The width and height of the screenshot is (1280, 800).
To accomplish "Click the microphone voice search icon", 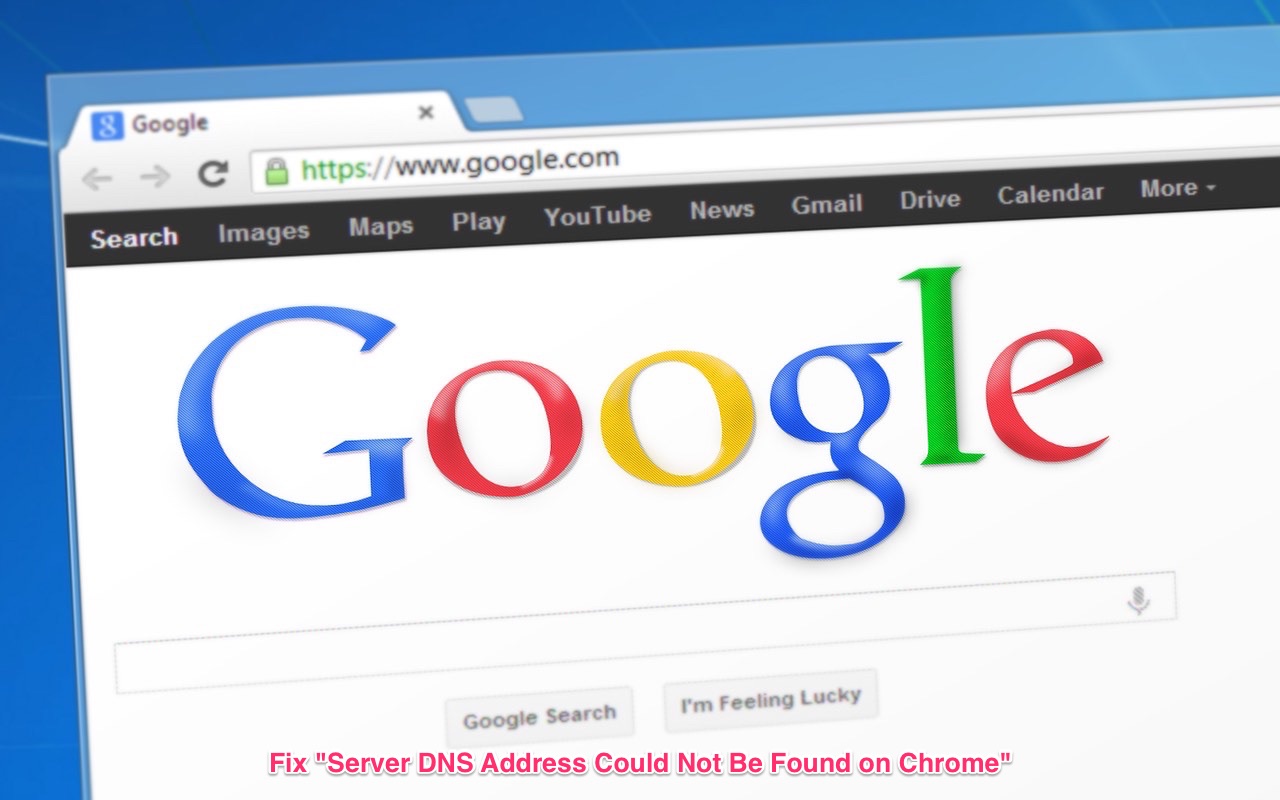I will 1138,600.
